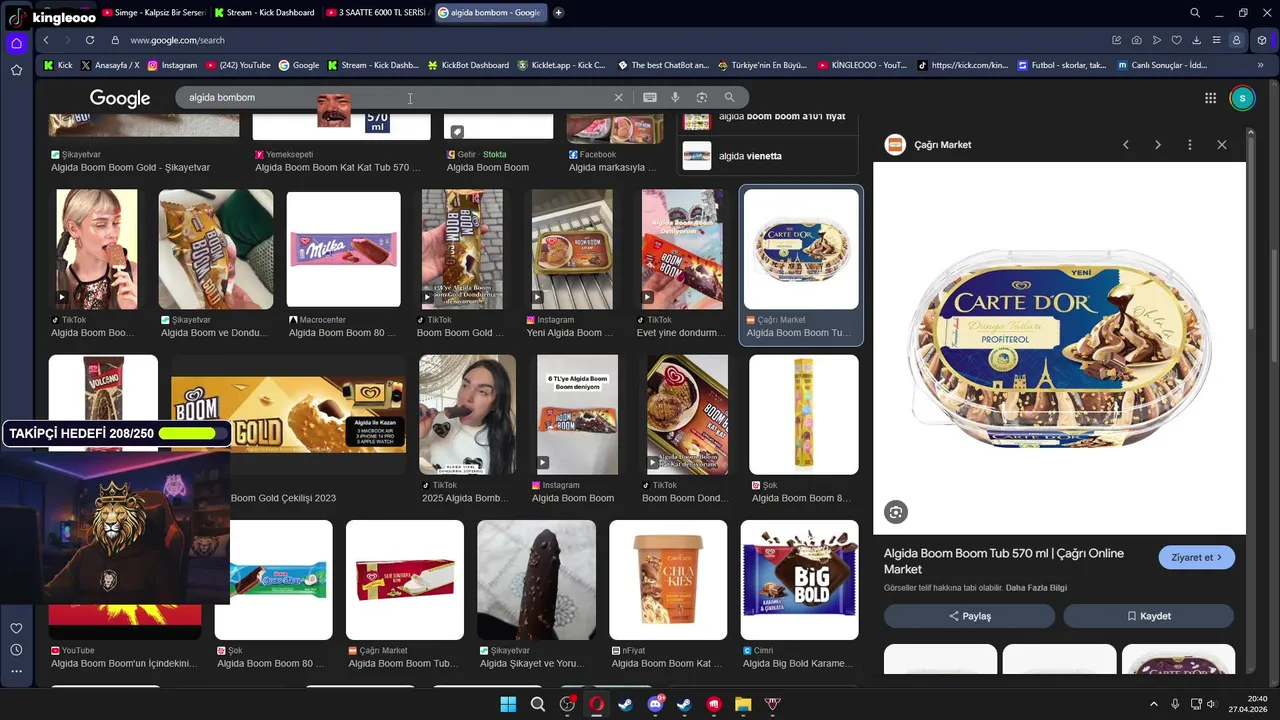Open the Easy Setup sliders icon
Screen dimensions: 1280x720
1217,40
